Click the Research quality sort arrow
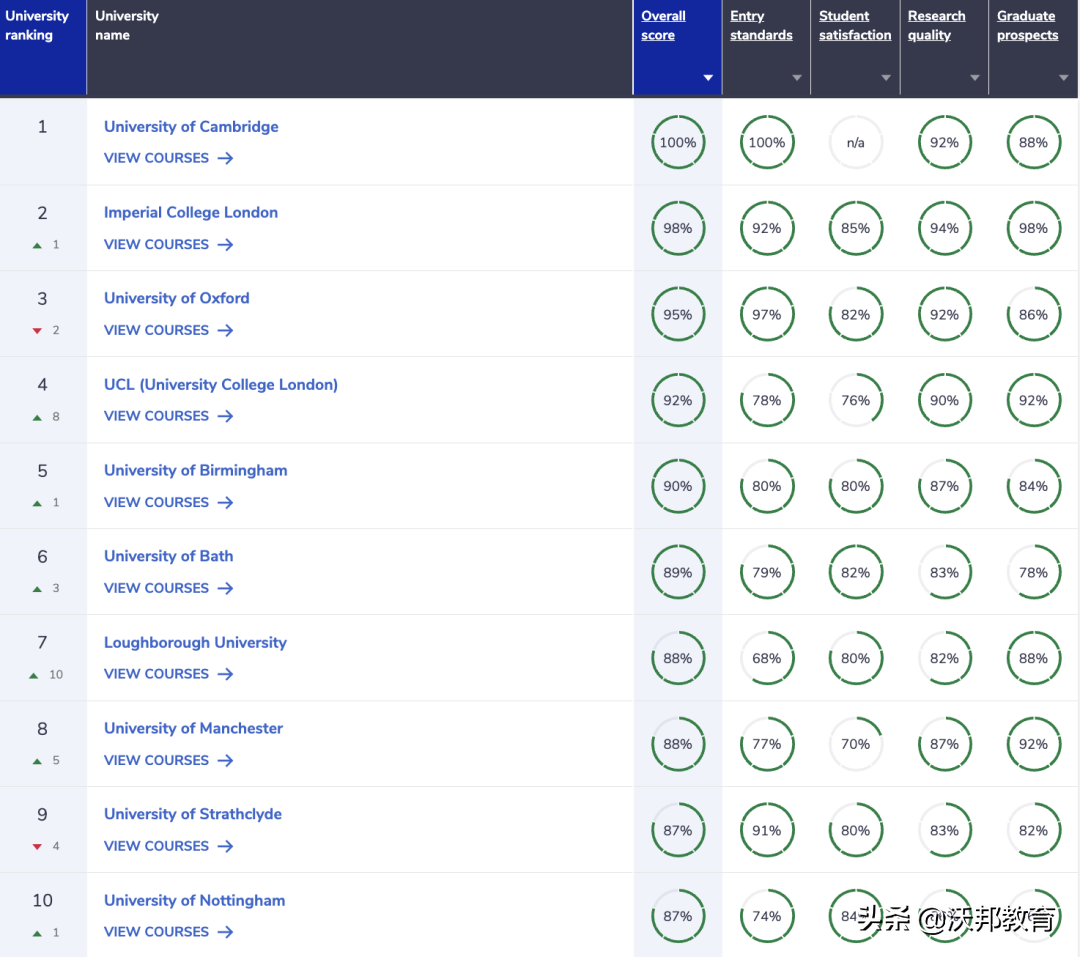The image size is (1080, 957). click(x=975, y=78)
